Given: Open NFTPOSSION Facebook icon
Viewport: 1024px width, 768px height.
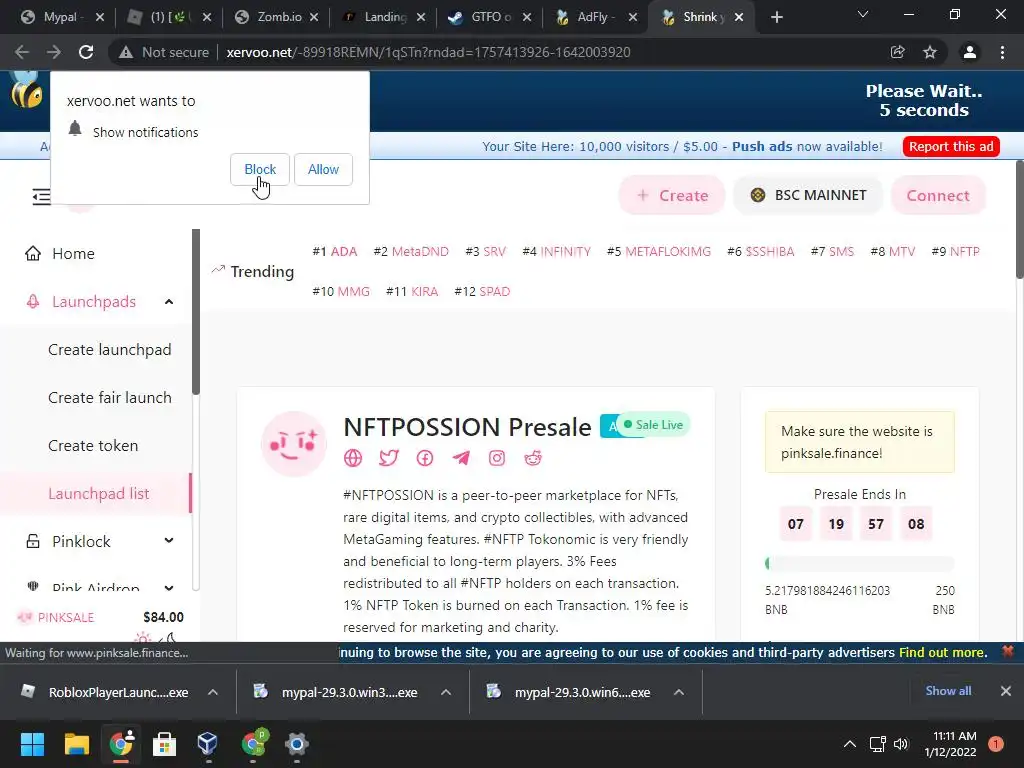Looking at the screenshot, I should pos(424,458).
